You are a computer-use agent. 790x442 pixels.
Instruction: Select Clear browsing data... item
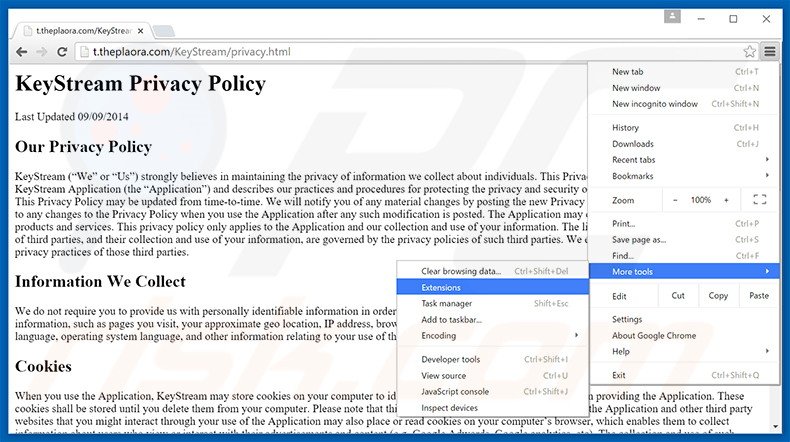(x=493, y=271)
